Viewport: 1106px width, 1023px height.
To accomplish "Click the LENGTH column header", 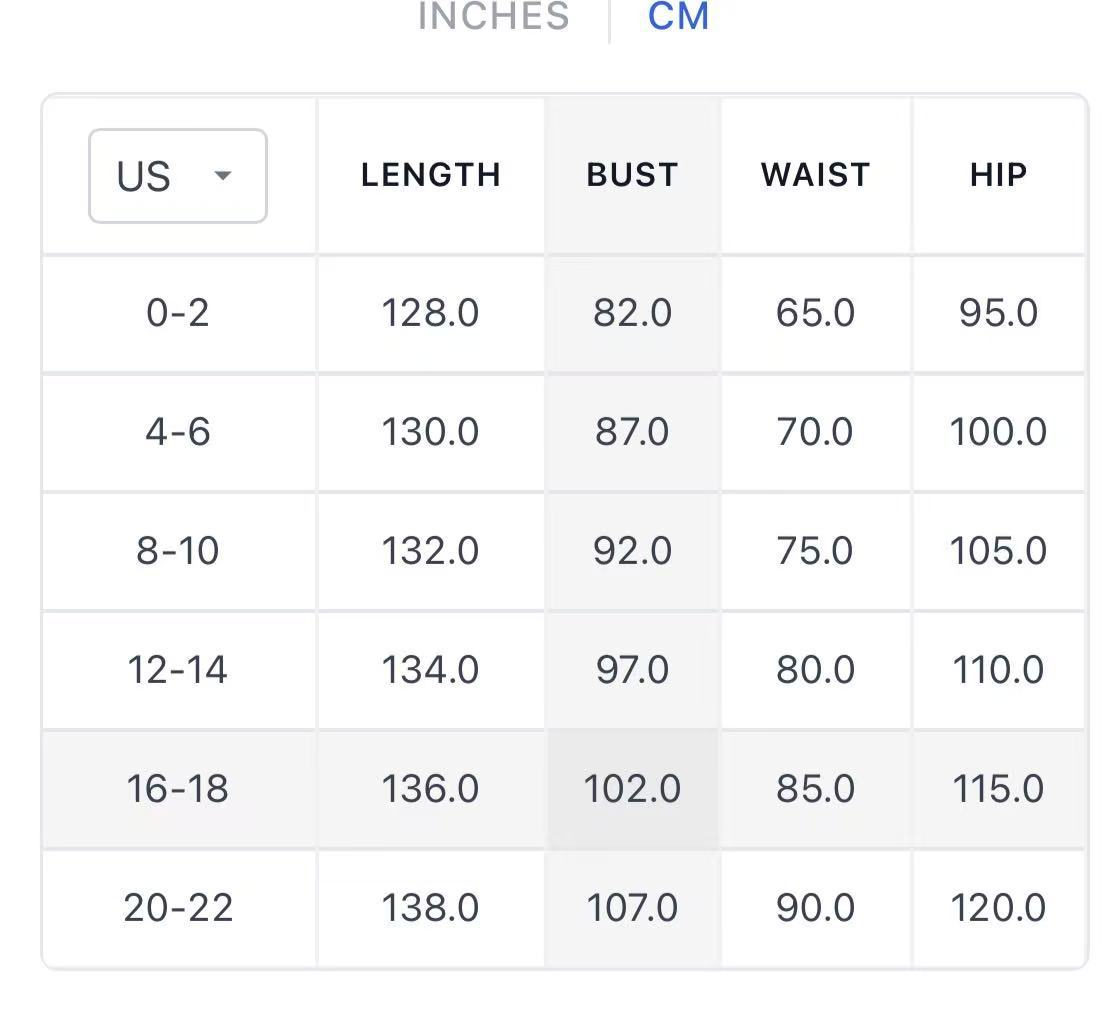I will pos(430,175).
